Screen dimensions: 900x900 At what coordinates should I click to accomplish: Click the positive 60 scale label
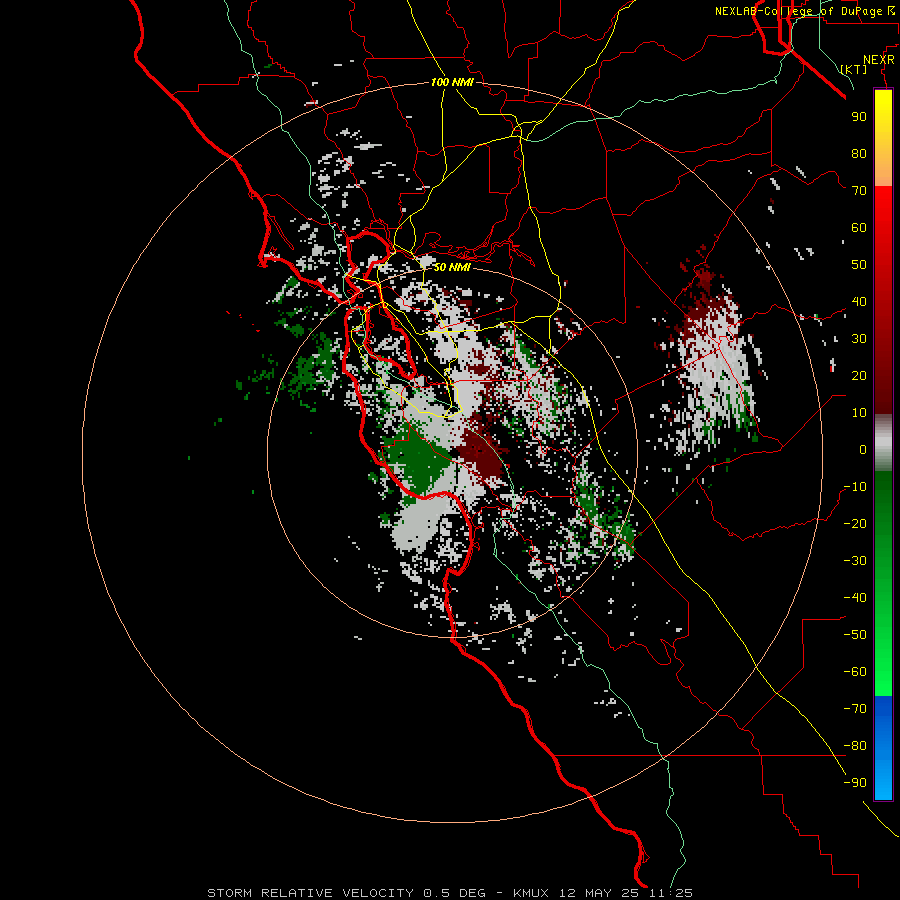click(x=859, y=227)
